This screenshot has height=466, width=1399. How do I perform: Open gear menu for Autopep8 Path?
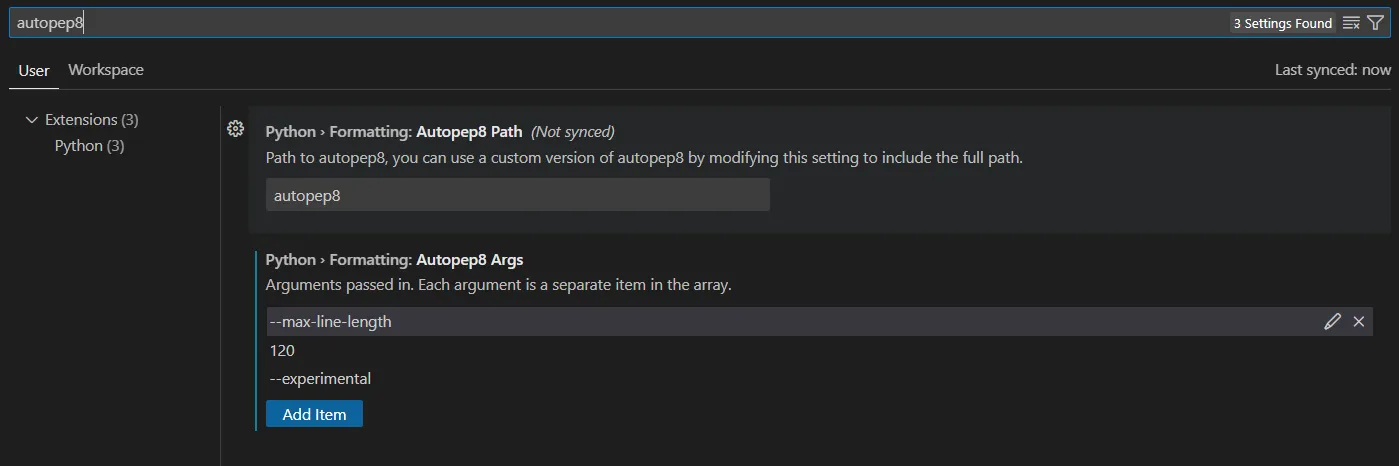[236, 128]
